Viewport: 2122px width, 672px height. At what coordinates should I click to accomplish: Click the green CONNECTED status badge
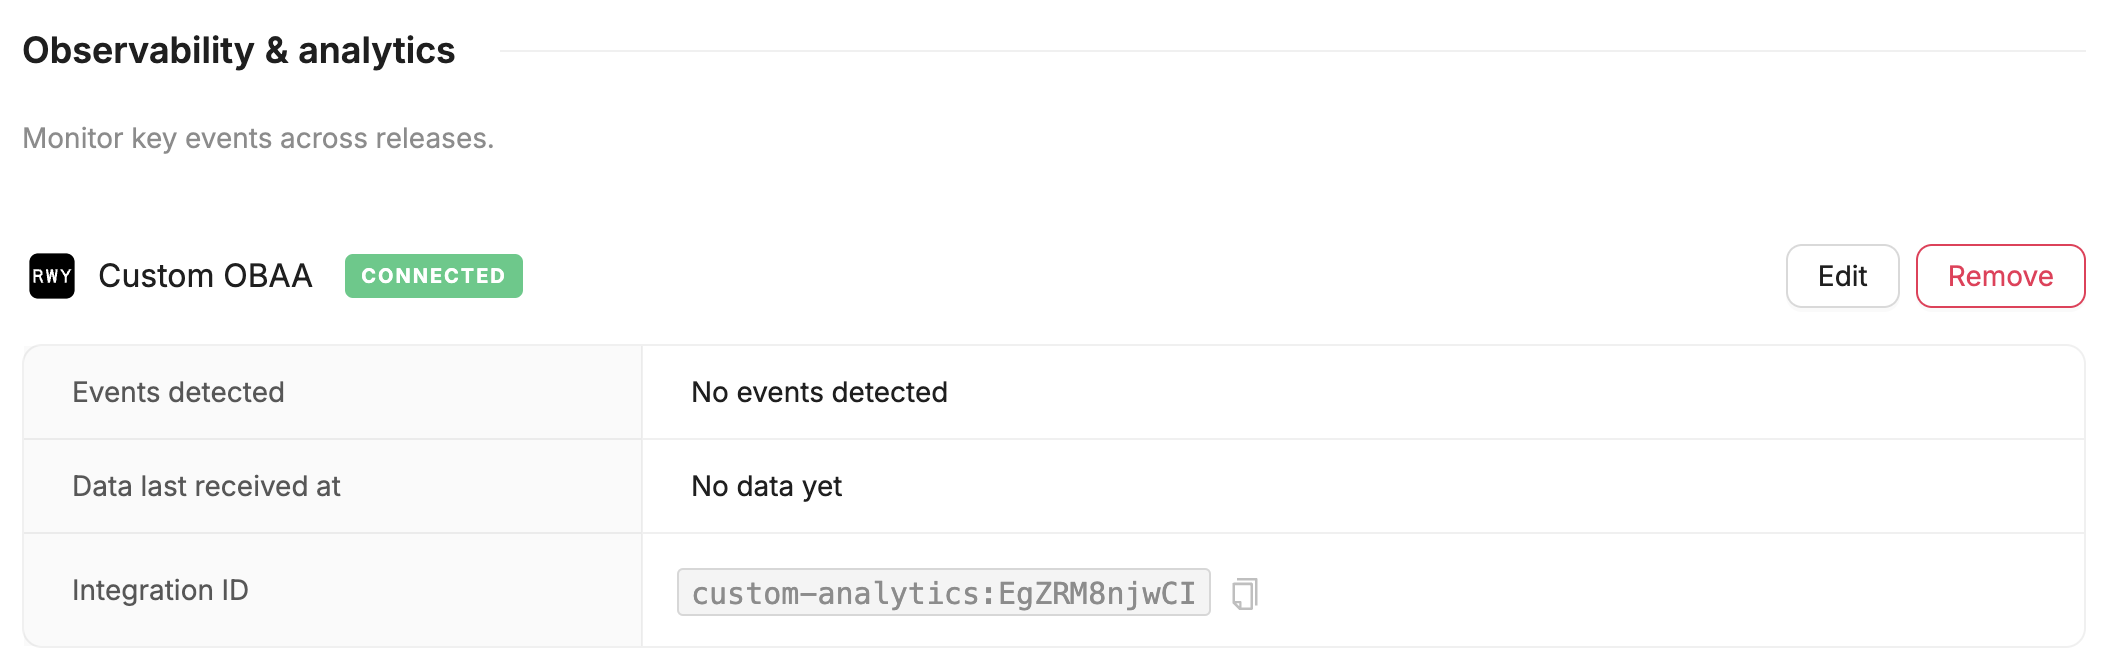[433, 276]
